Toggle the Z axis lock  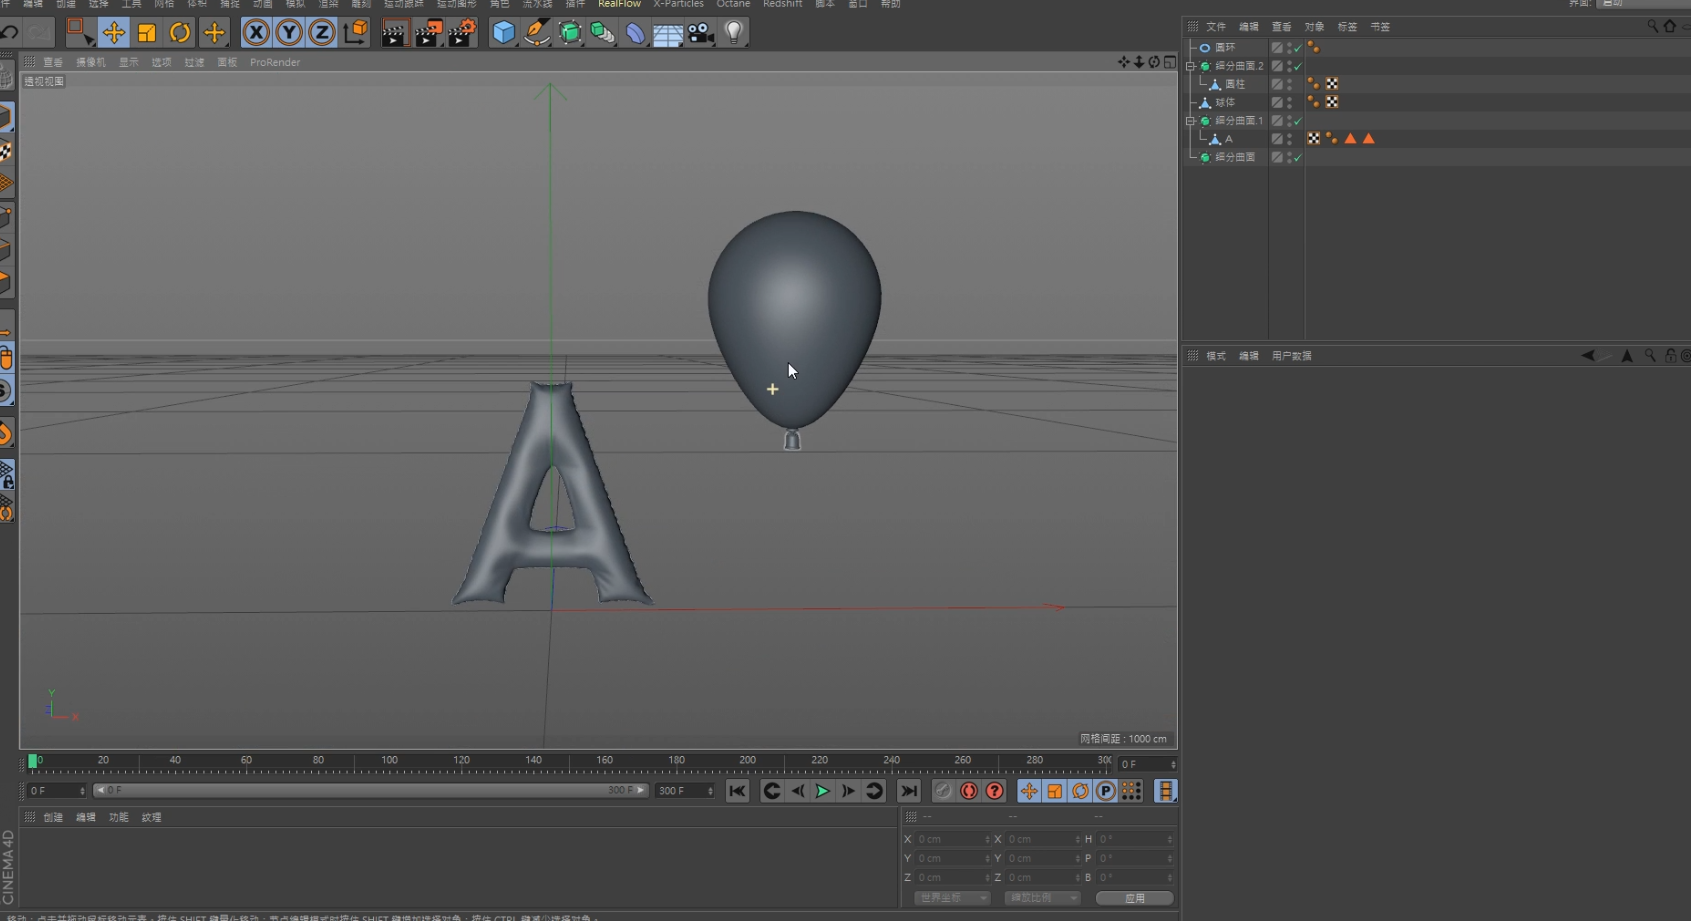pos(322,33)
